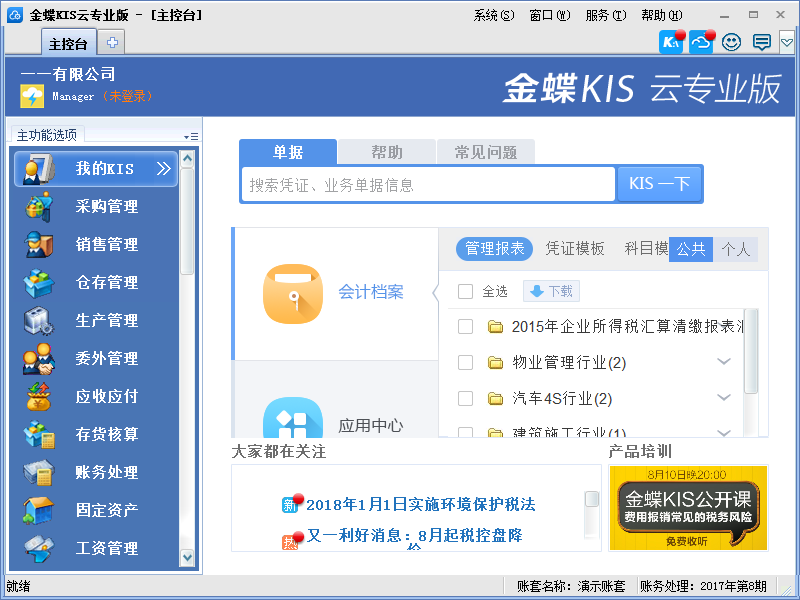Click the sidebar vertical scrollbar thumb
This screenshot has width=800, height=600.
(187, 221)
